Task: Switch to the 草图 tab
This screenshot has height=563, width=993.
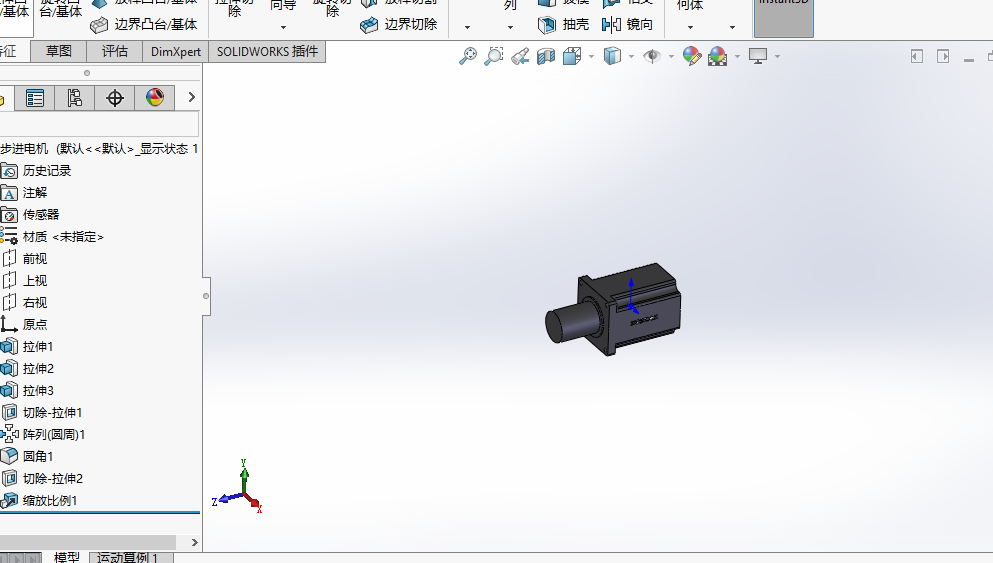Action: point(59,51)
